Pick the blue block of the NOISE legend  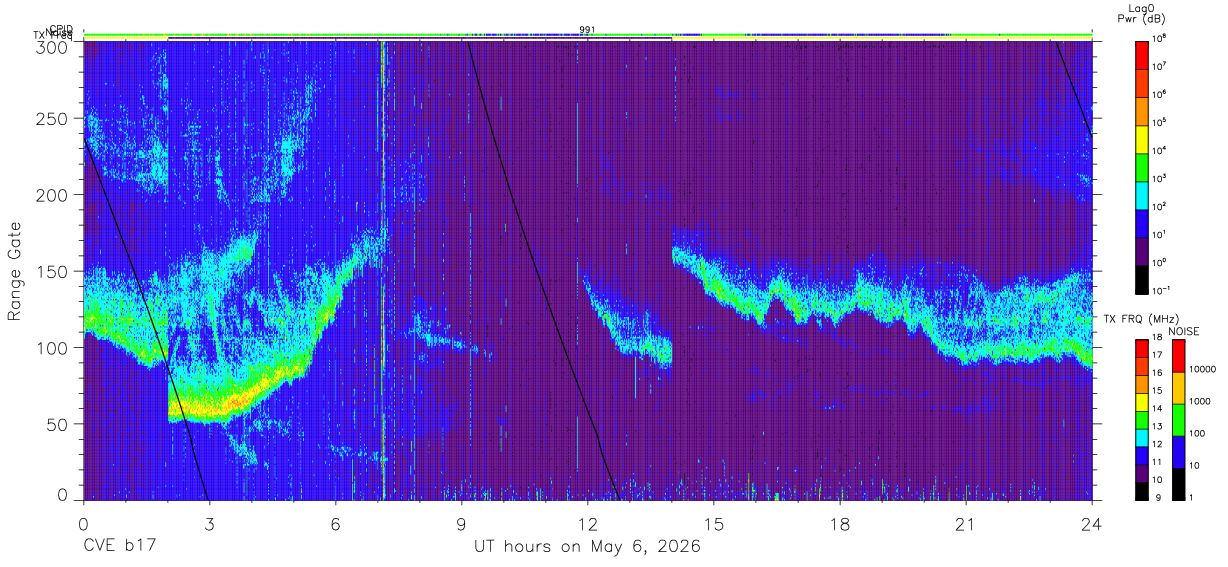click(1178, 452)
